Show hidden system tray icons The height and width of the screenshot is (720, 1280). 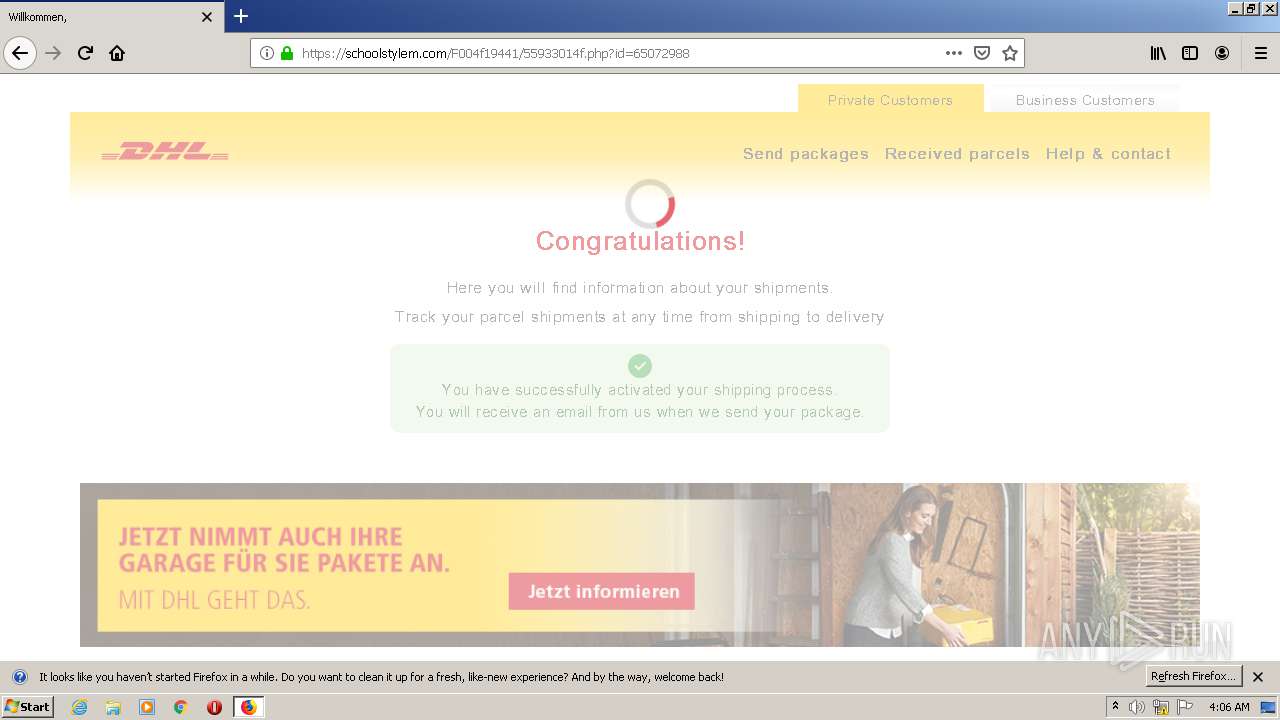[1115, 707]
